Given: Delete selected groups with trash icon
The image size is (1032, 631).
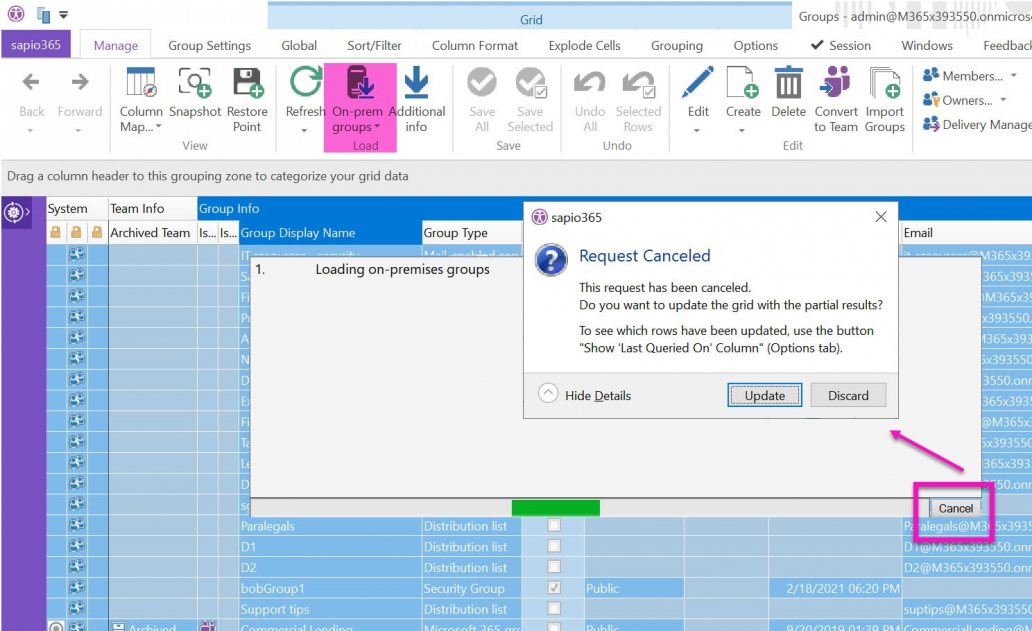Looking at the screenshot, I should coord(788,82).
